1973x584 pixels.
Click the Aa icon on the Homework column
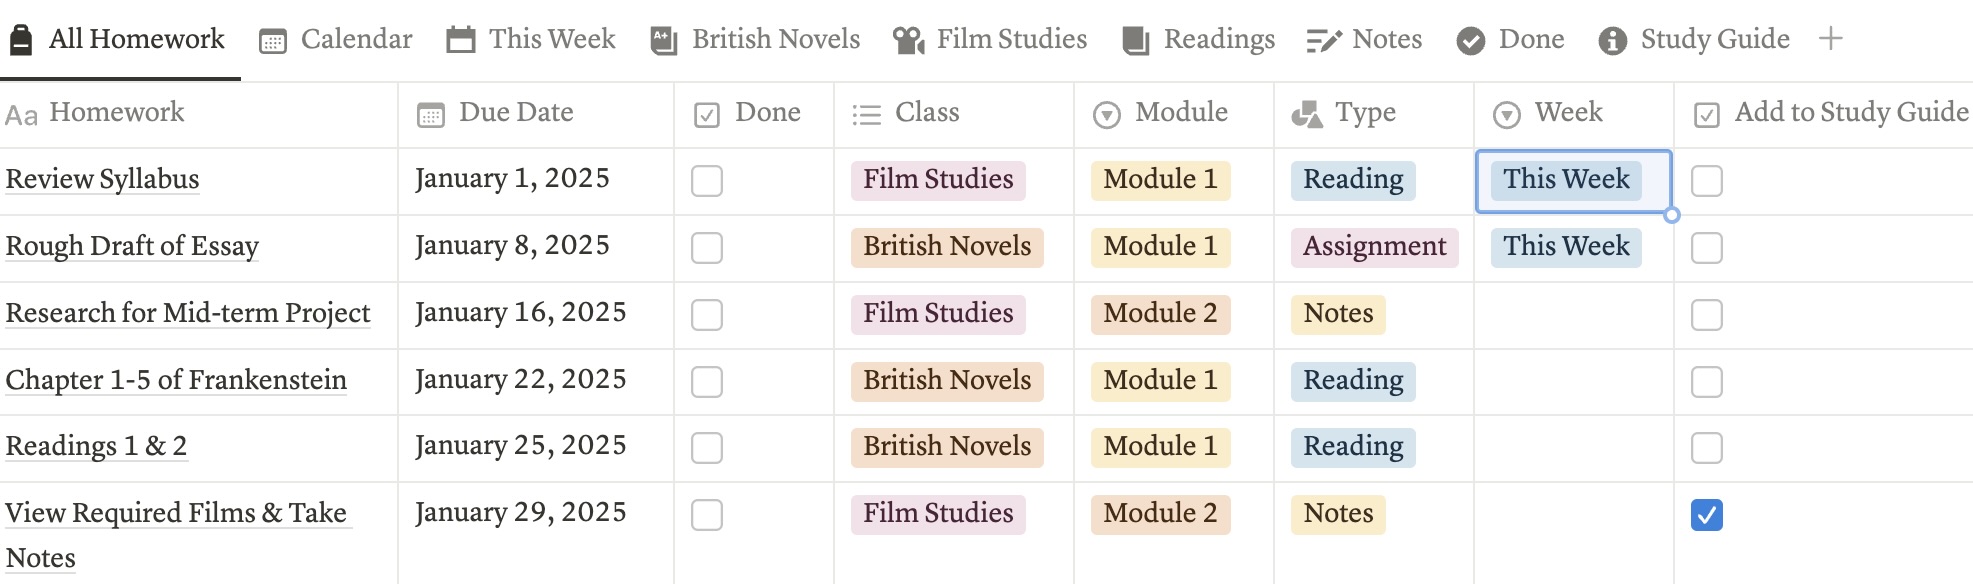21,113
